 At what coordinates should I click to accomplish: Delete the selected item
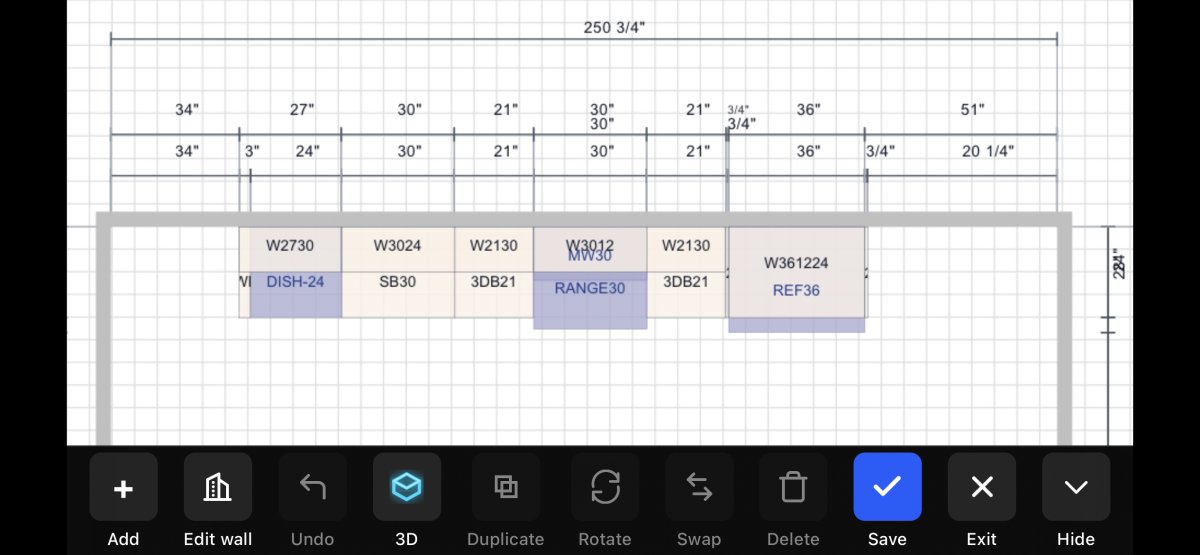point(793,487)
